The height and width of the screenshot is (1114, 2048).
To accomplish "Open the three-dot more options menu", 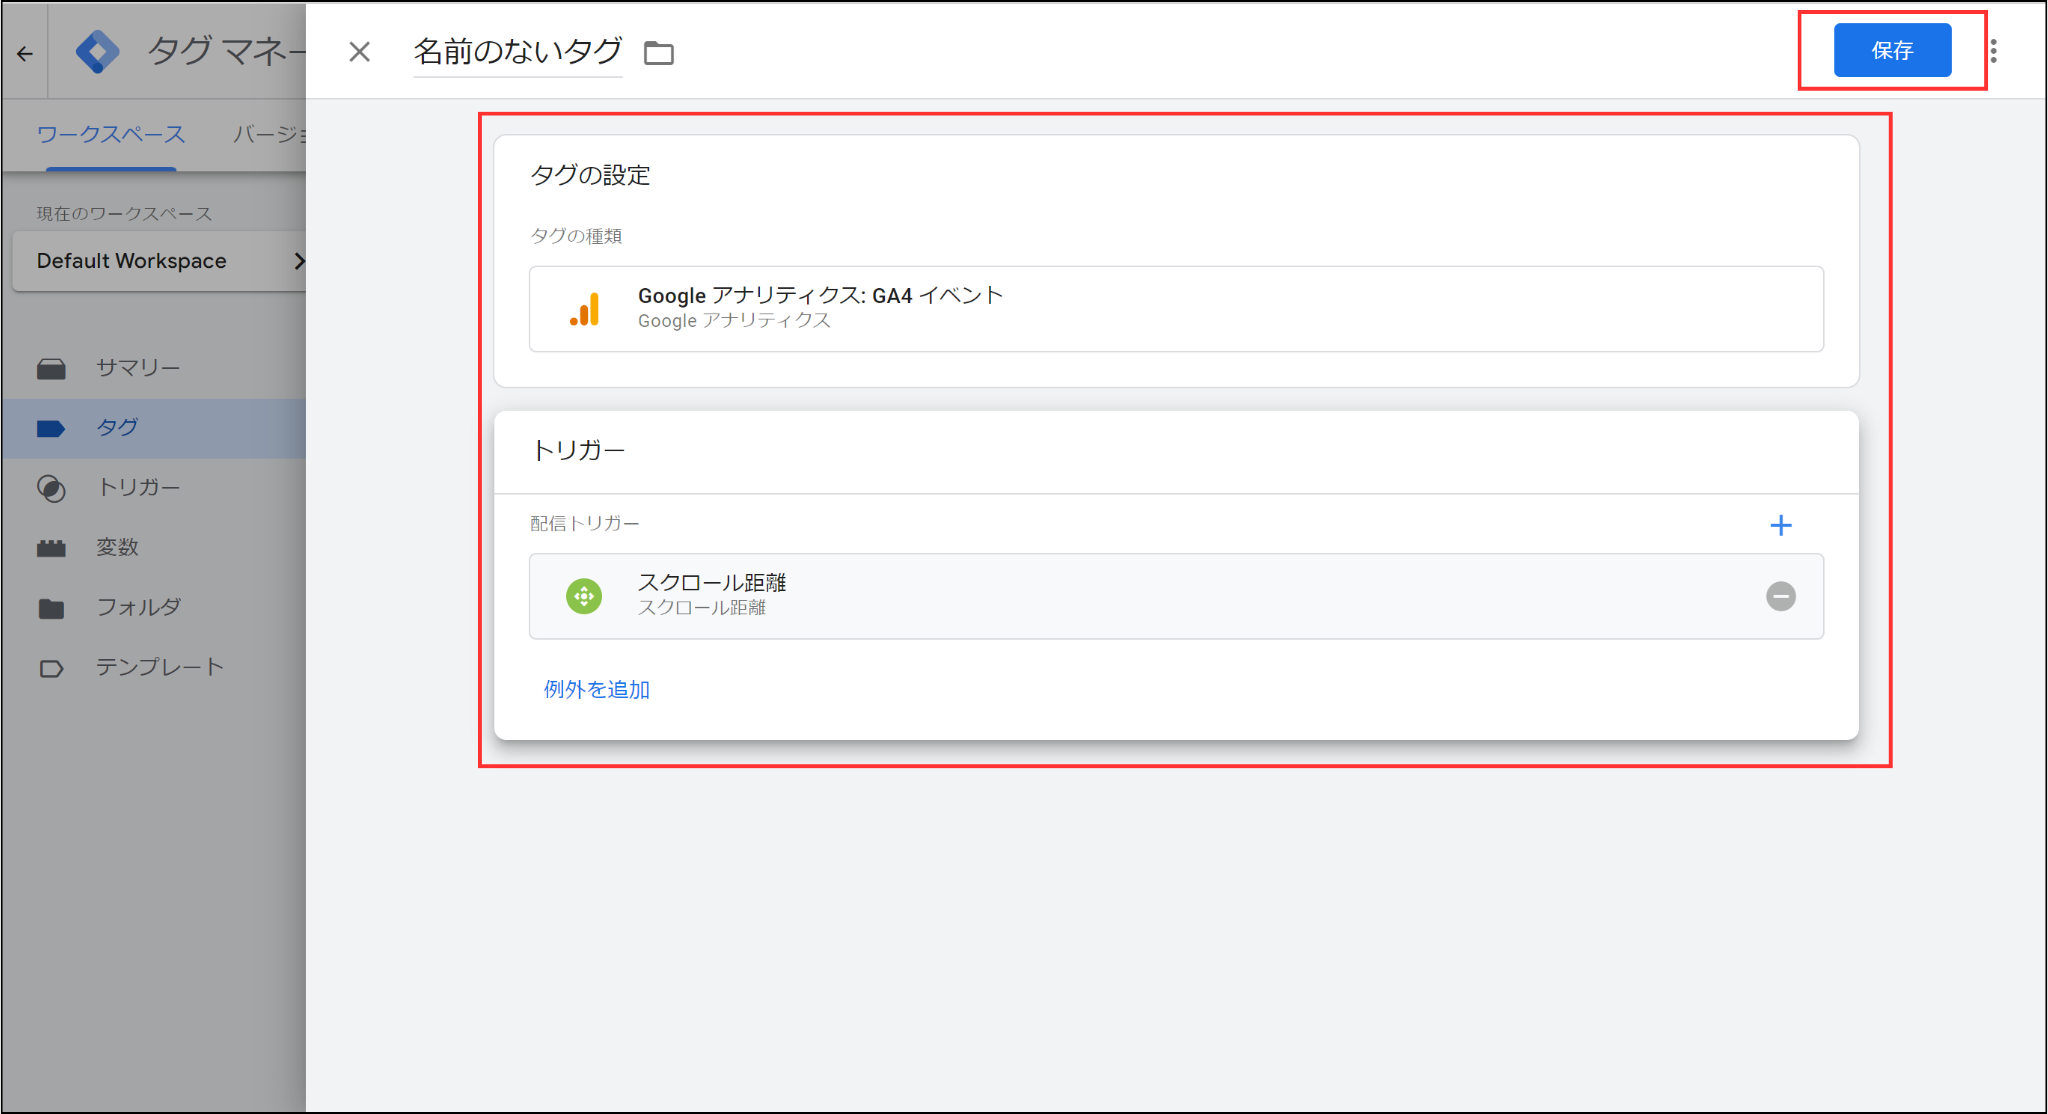I will (1993, 51).
